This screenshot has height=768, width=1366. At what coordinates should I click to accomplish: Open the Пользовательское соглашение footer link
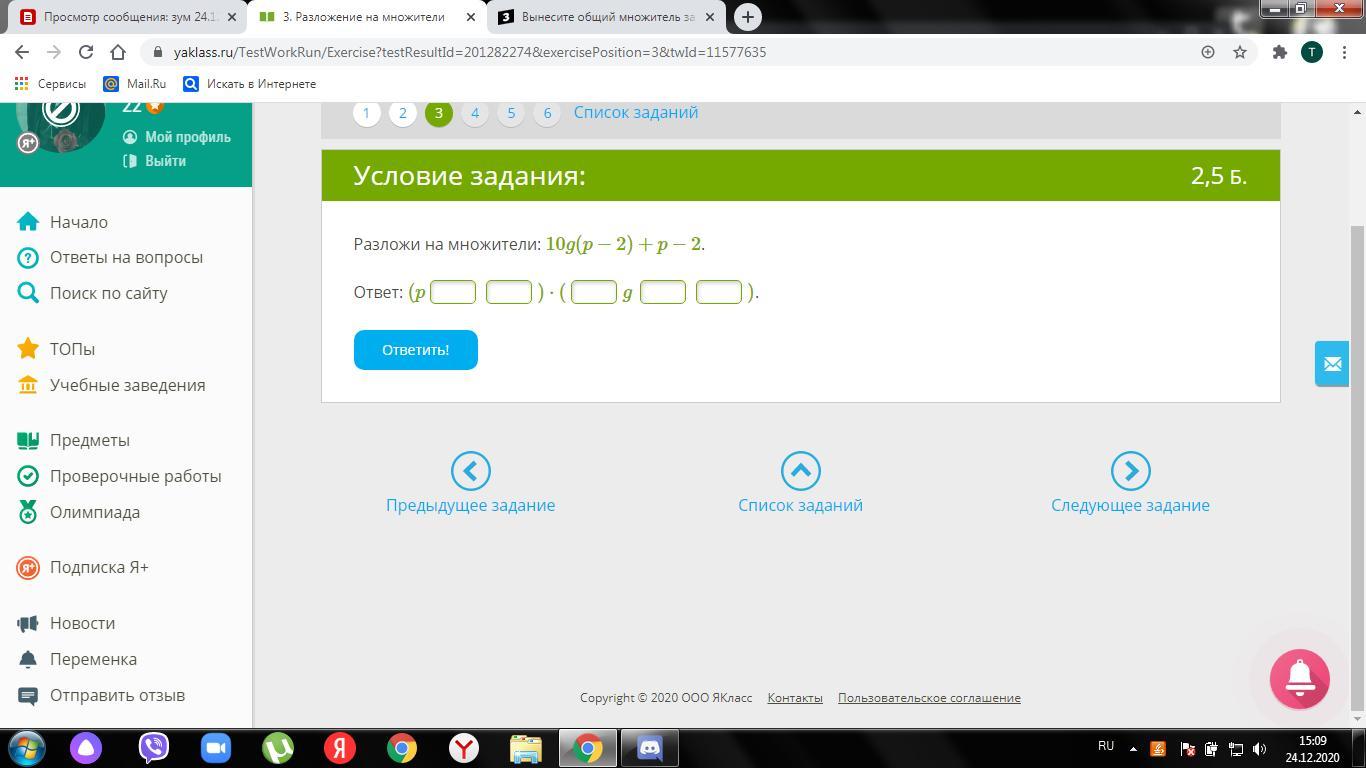coord(929,698)
